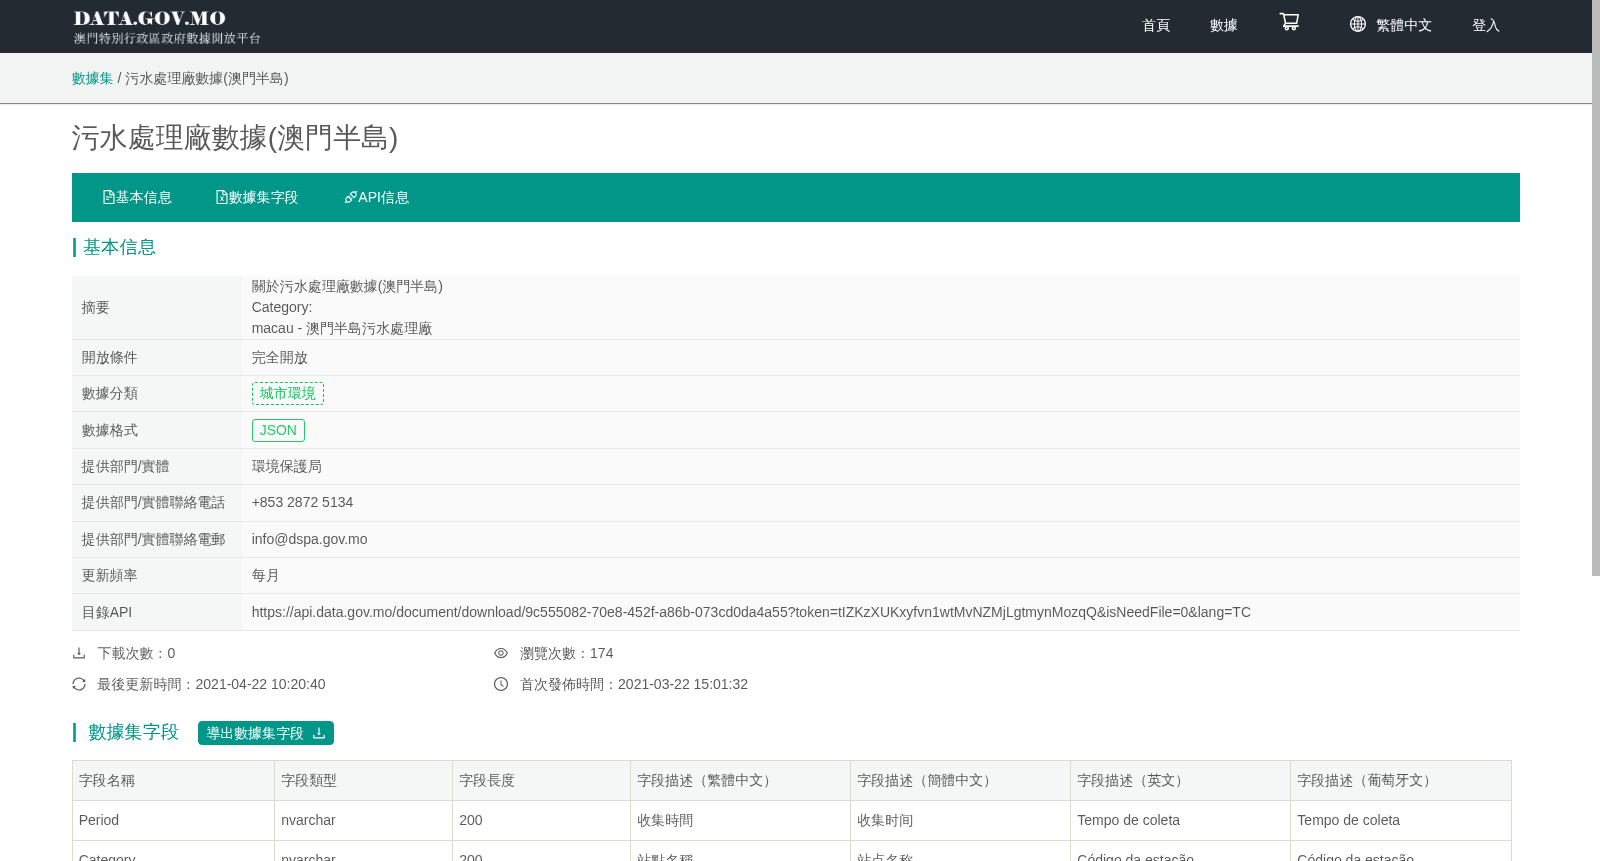Viewport: 1600px width, 861px height.
Task: Click the 導出數據集字段 export button
Action: point(266,733)
